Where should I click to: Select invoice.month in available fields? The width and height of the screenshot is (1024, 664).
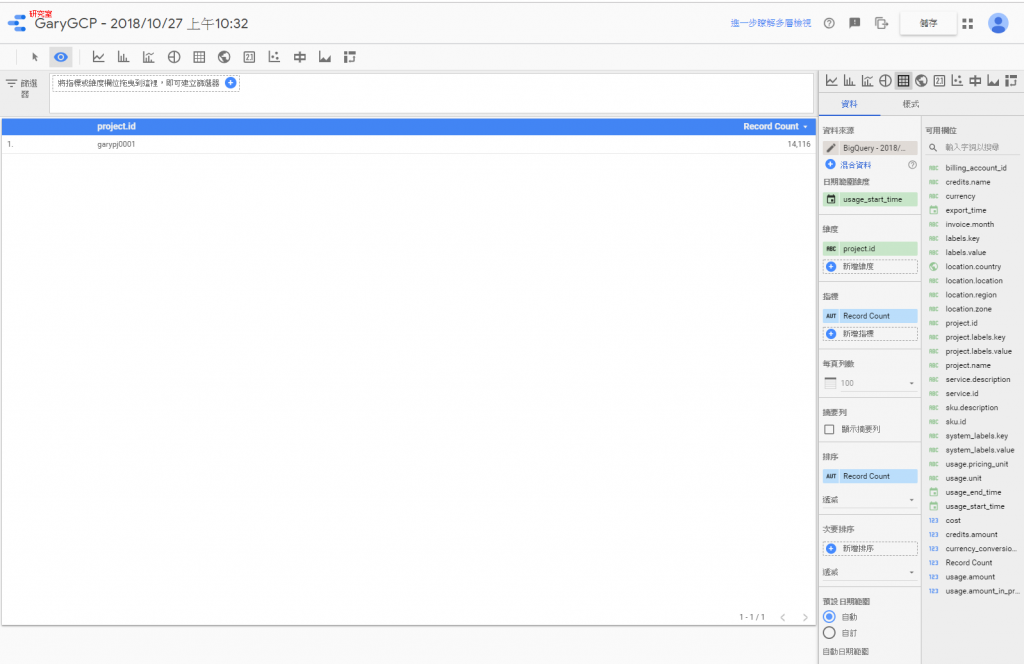pyautogui.click(x=970, y=225)
